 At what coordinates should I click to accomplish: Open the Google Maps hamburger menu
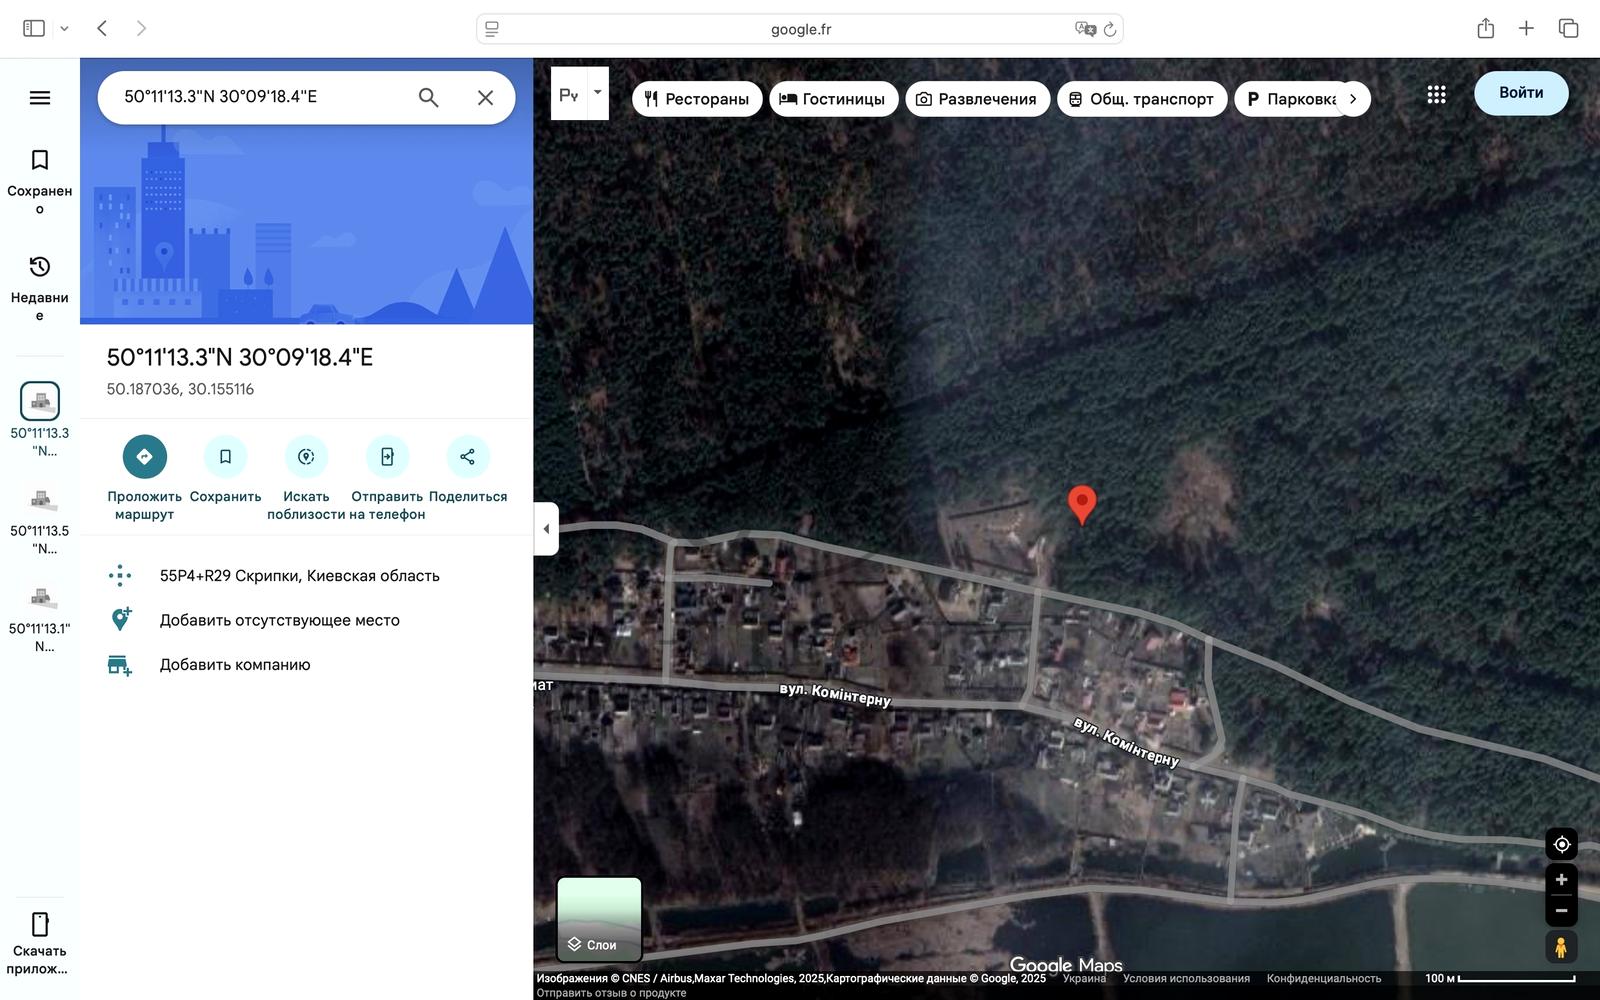[40, 97]
